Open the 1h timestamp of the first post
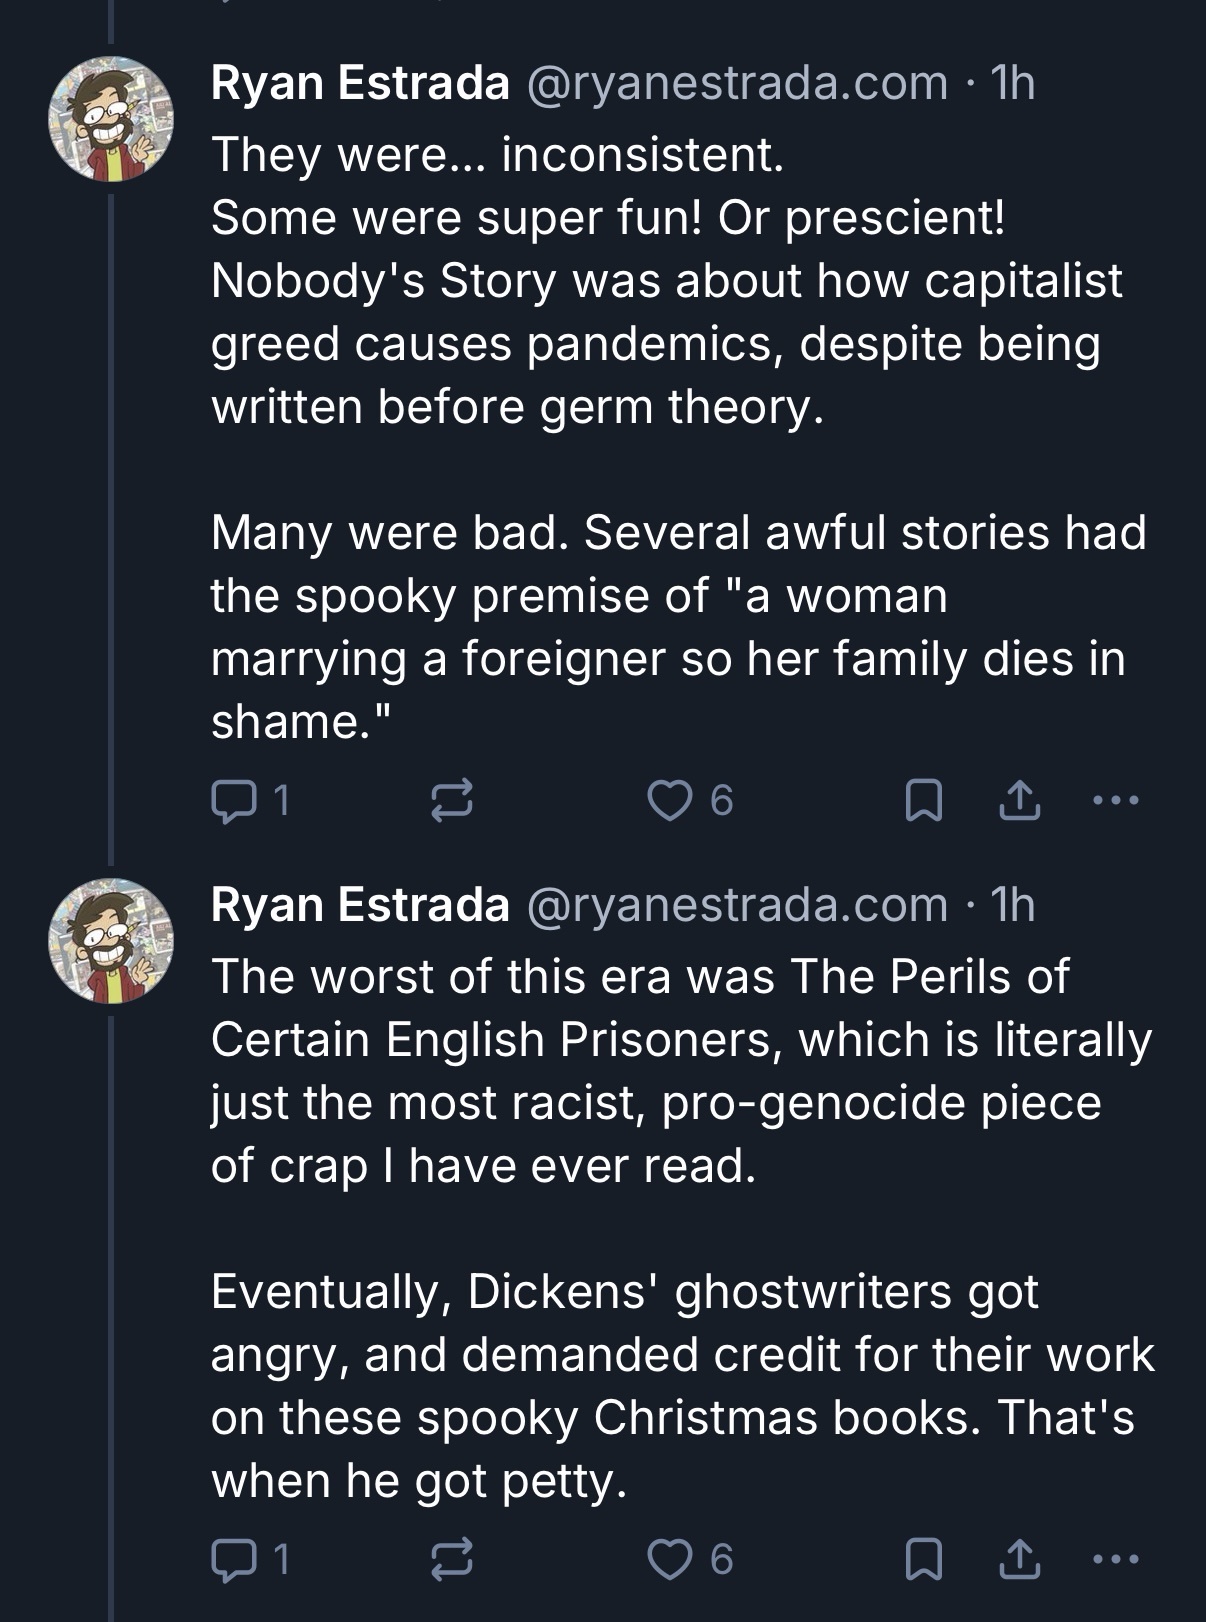The width and height of the screenshot is (1206, 1622). [1012, 82]
